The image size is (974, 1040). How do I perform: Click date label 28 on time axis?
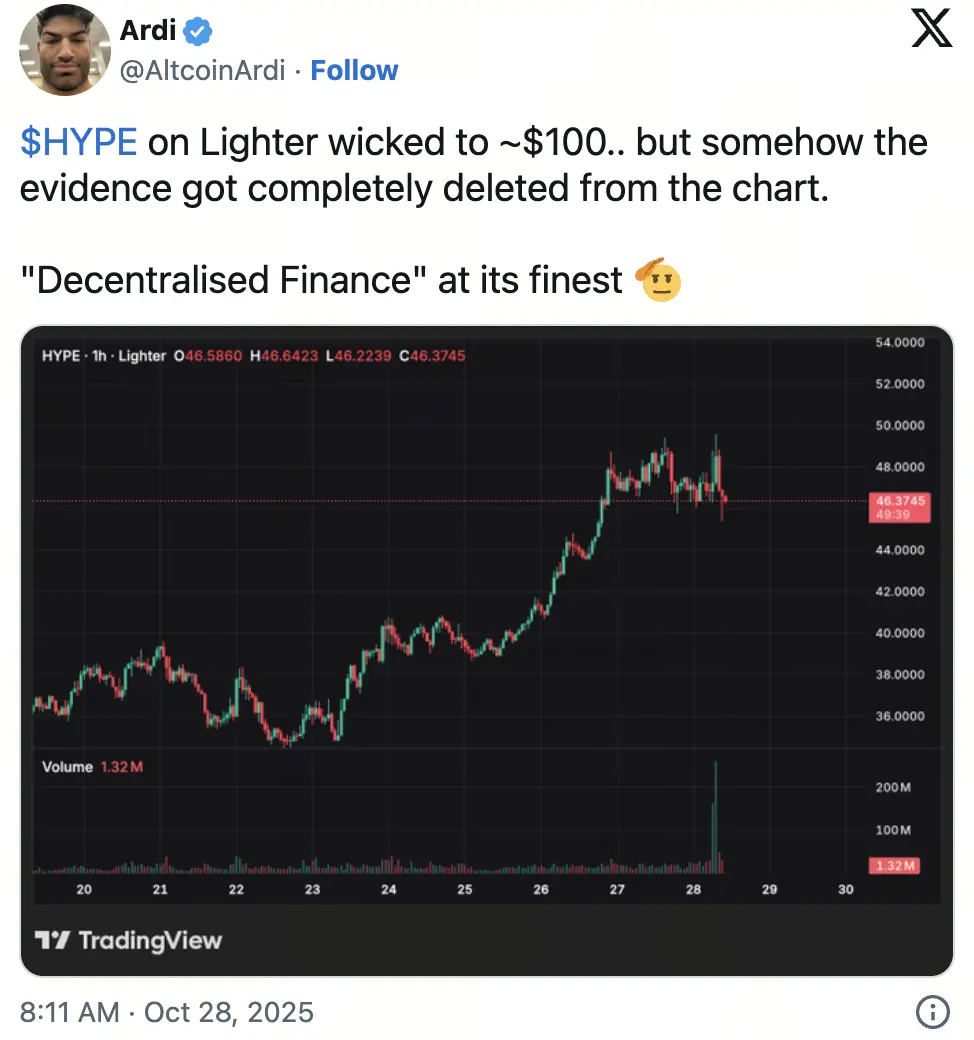point(693,890)
